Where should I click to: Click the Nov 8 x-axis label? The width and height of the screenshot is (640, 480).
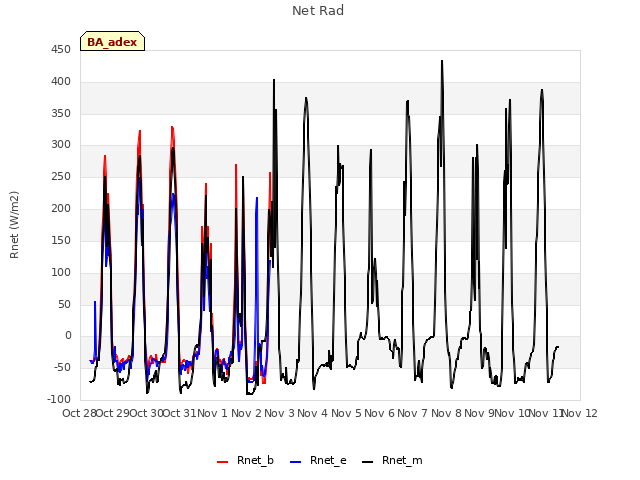coord(446,413)
